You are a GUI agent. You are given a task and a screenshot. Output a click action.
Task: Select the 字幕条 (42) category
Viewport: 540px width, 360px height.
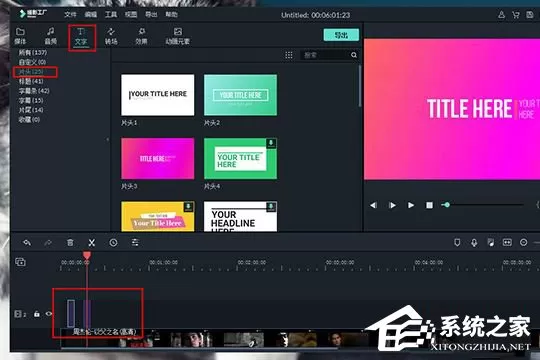tap(34, 91)
